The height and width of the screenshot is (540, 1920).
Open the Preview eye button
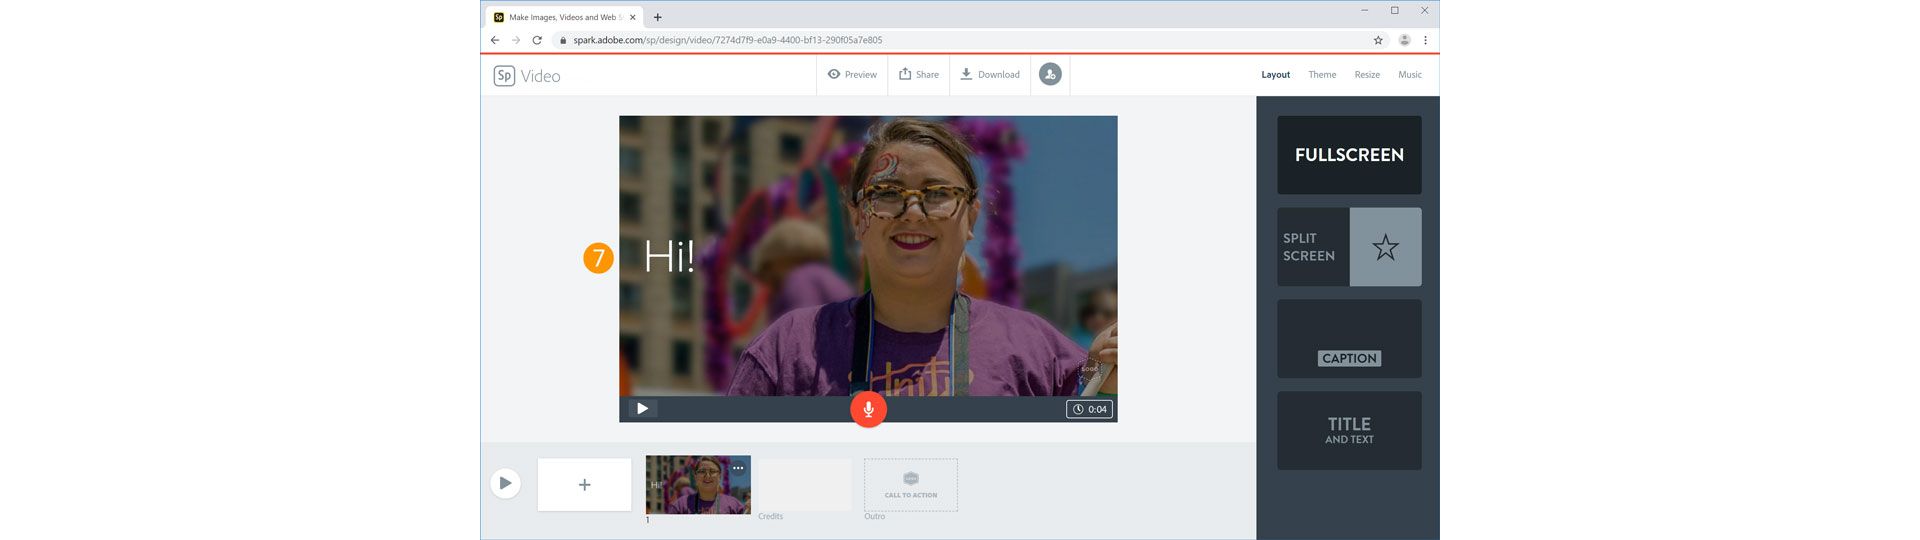[x=852, y=74]
